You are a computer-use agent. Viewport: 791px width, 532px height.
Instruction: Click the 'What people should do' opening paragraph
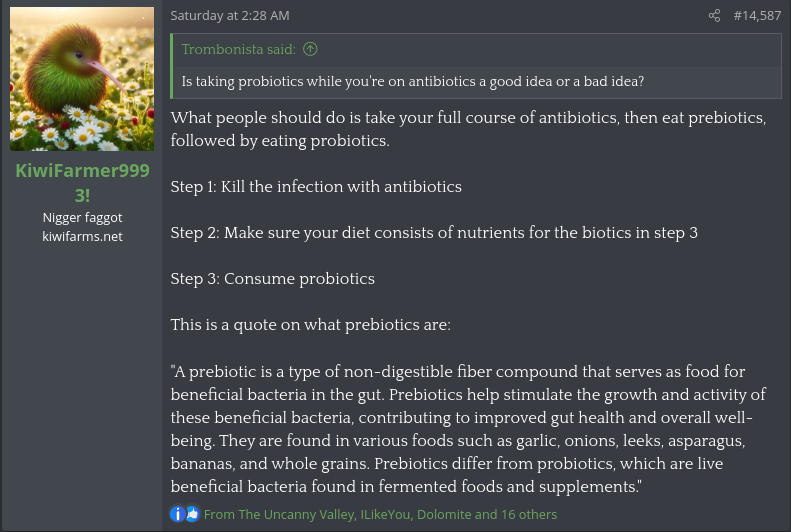click(x=468, y=129)
